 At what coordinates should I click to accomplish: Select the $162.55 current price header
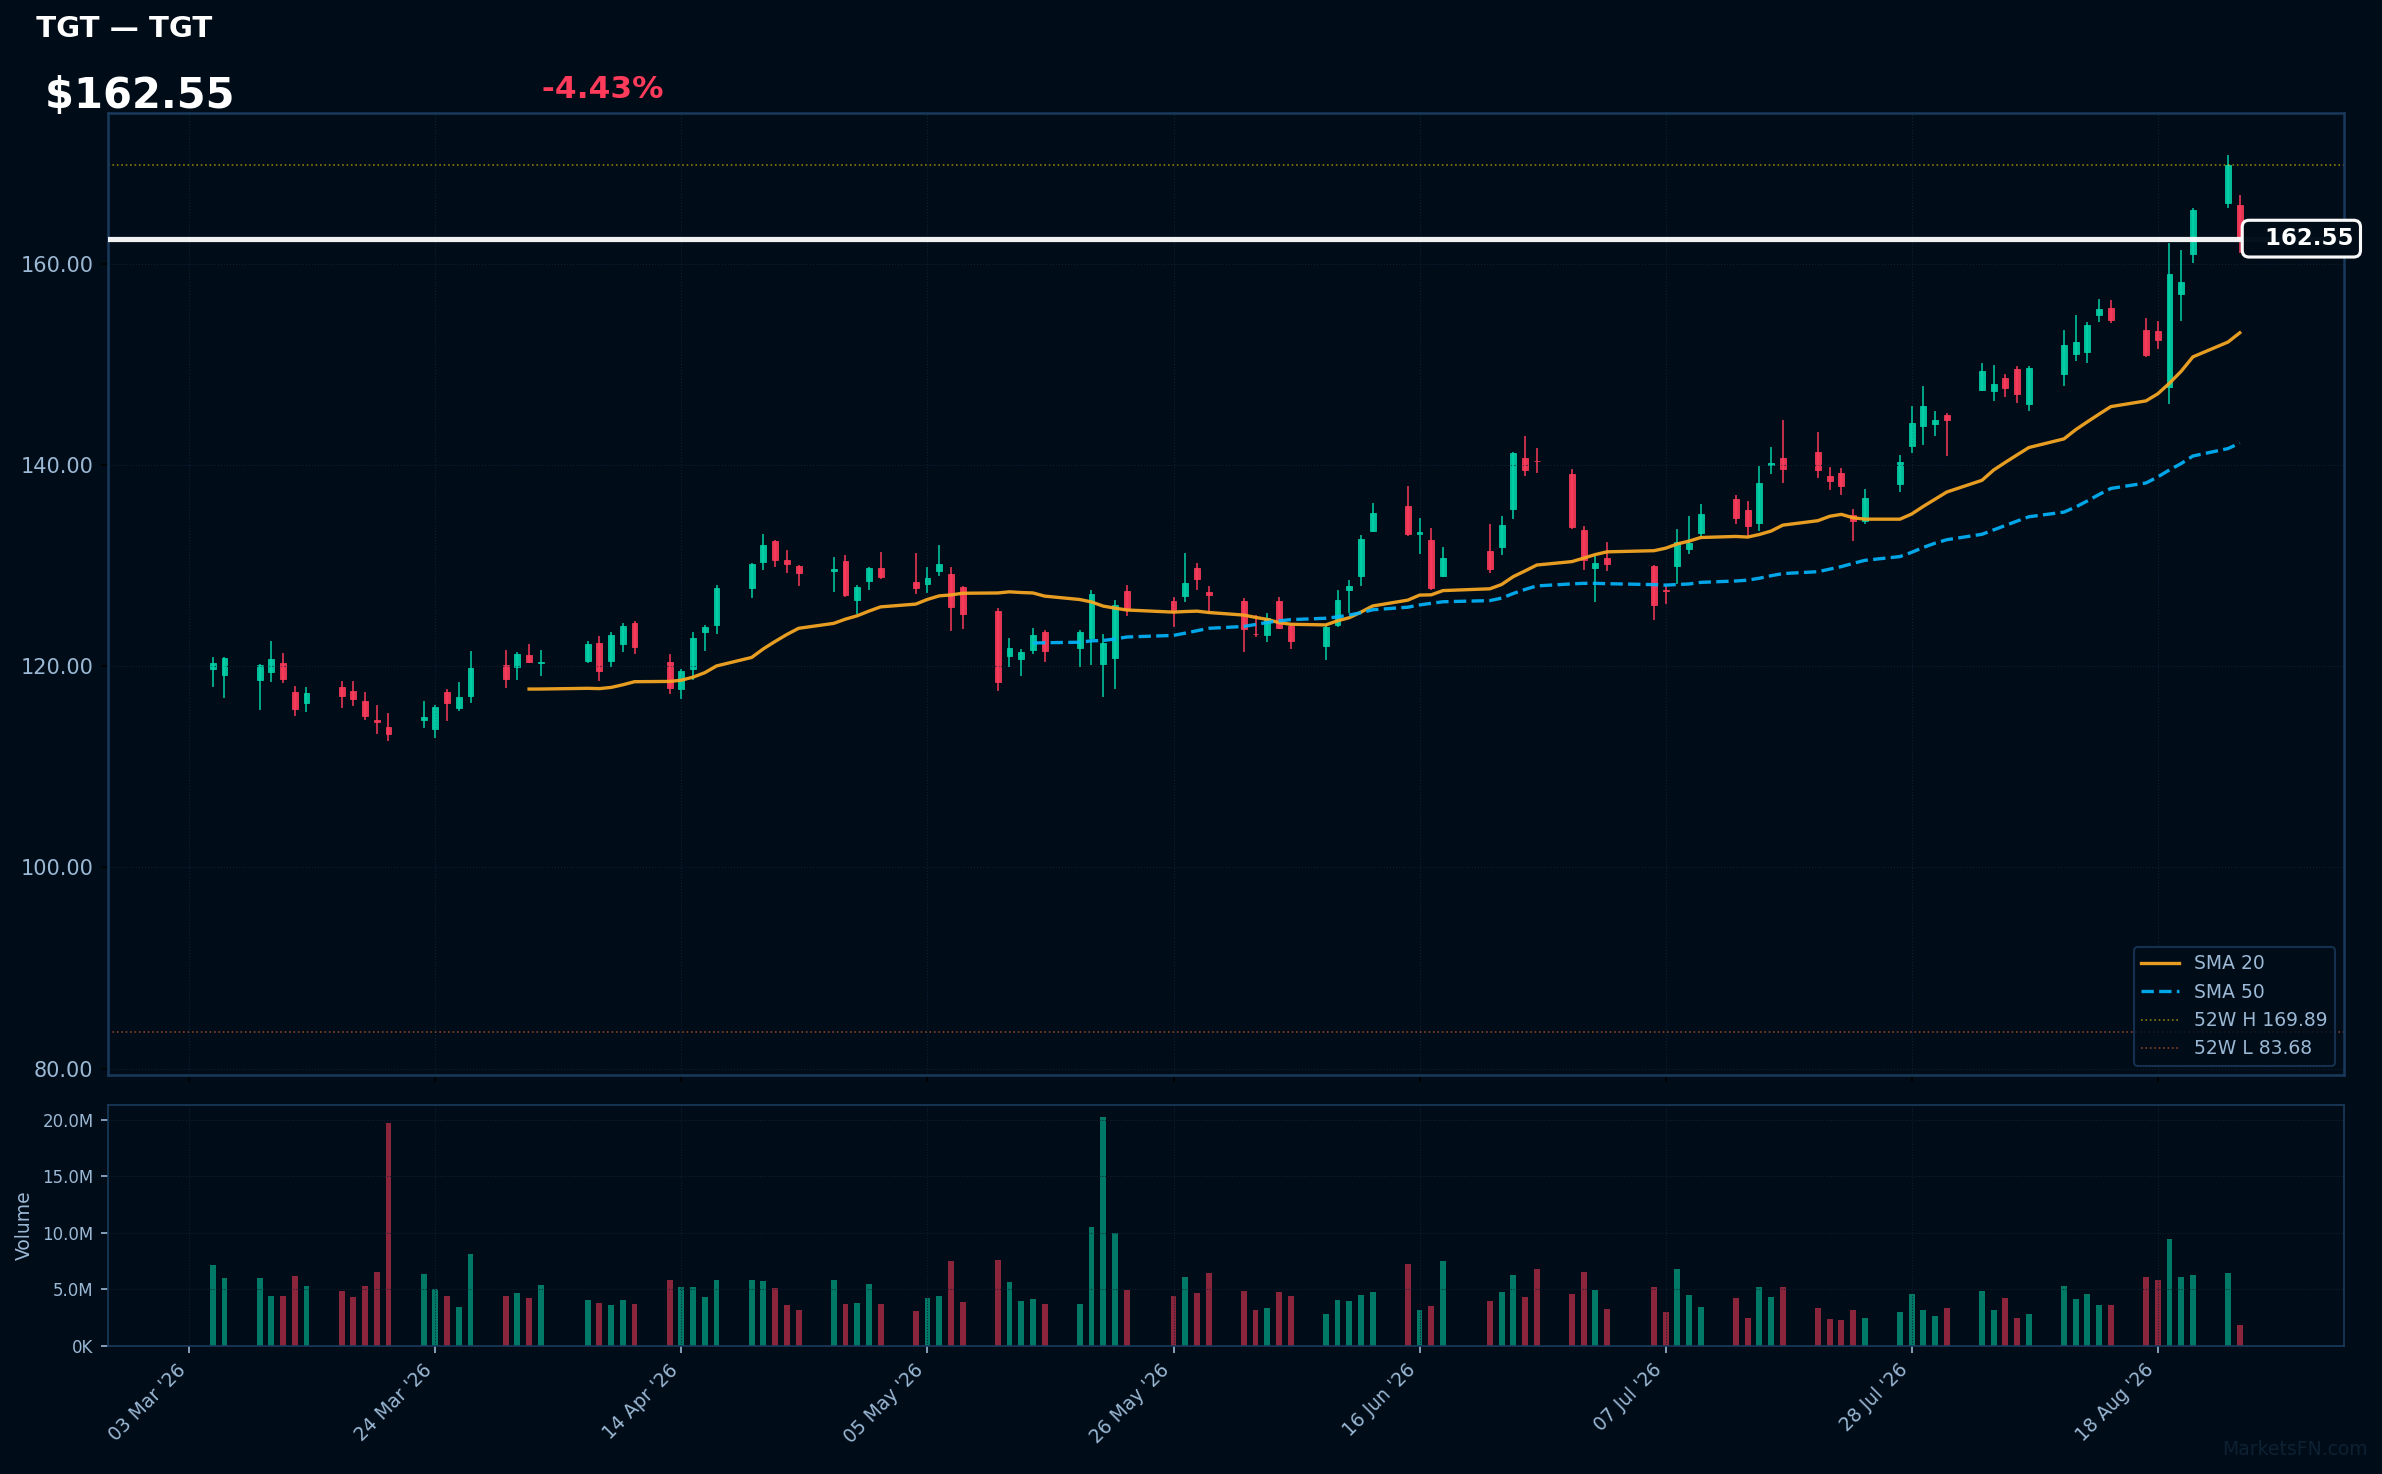click(x=139, y=94)
